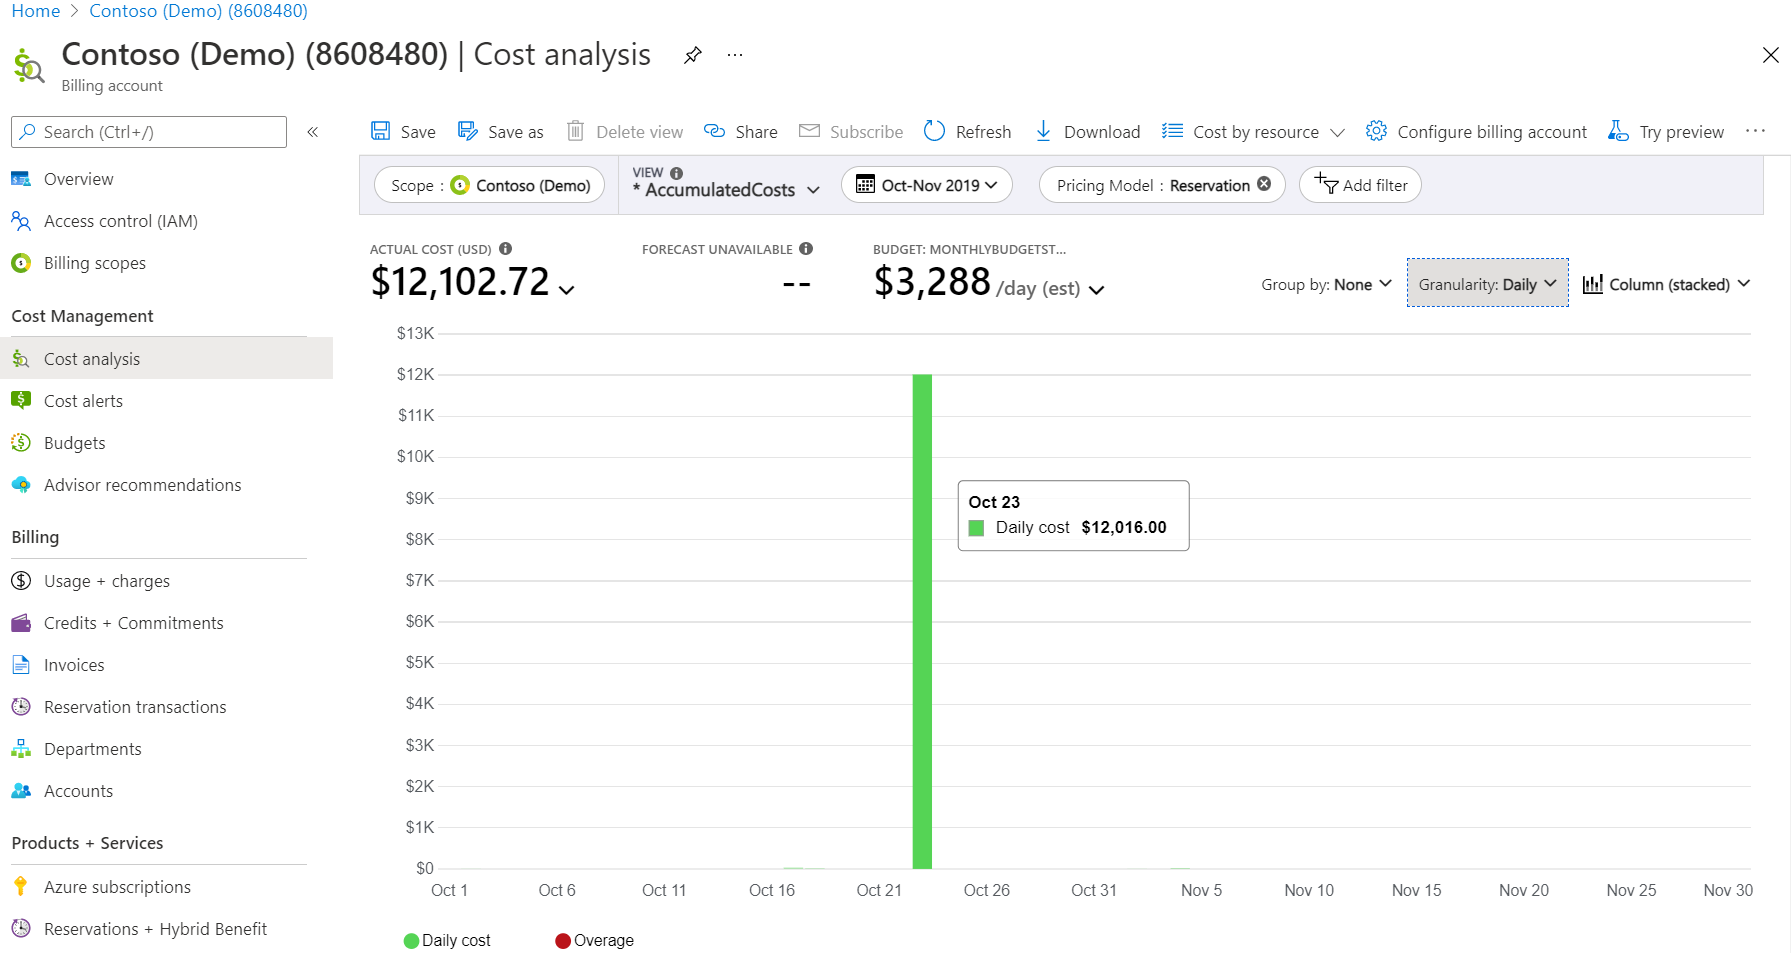The image size is (1791, 953).
Task: Click the Cost alerts icon
Action: [21, 401]
